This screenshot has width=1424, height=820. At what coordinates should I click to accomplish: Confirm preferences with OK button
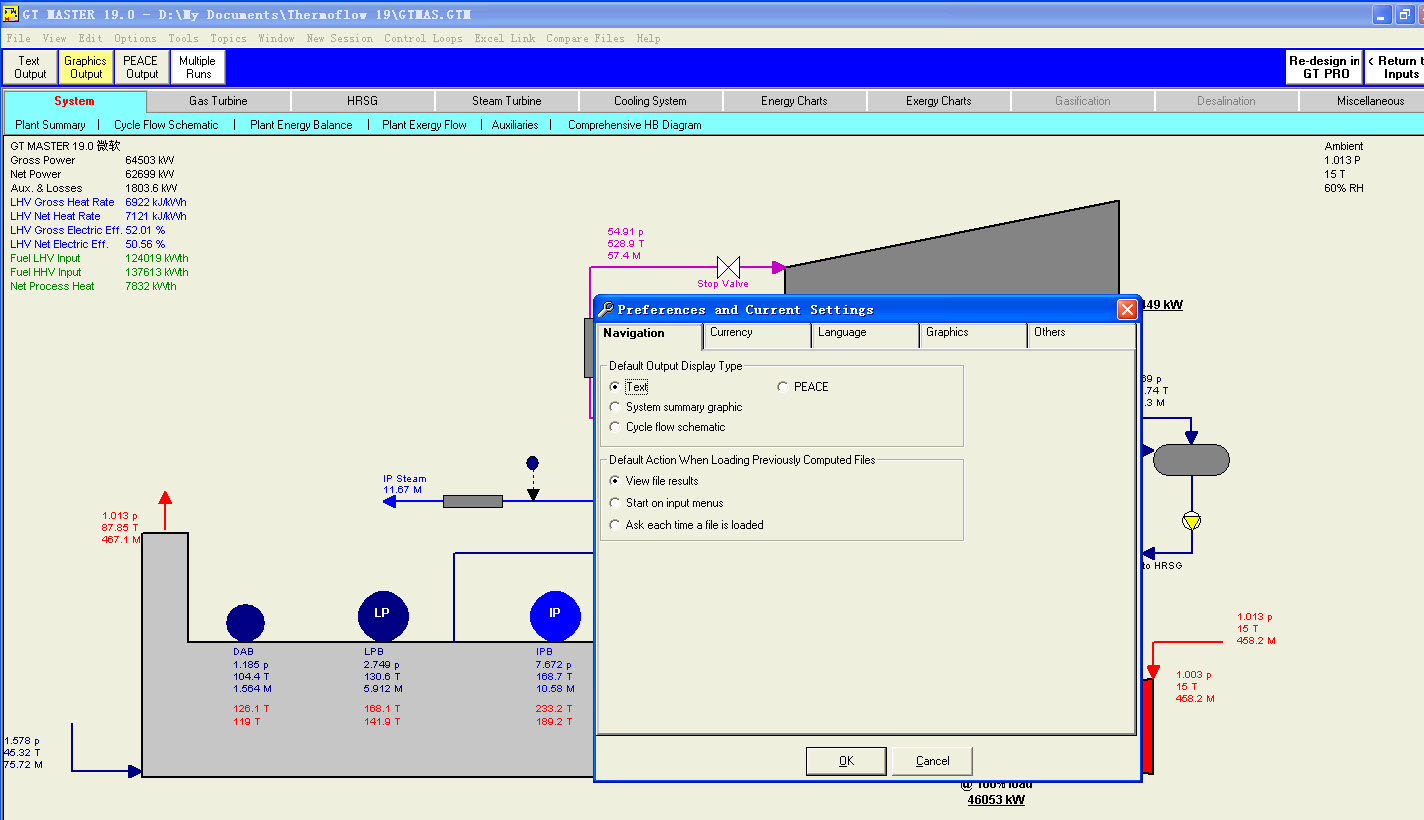(846, 761)
